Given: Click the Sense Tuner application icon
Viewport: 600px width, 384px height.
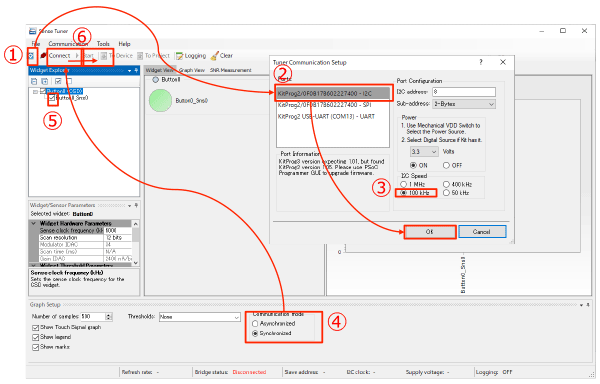Looking at the screenshot, I should coord(33,31).
